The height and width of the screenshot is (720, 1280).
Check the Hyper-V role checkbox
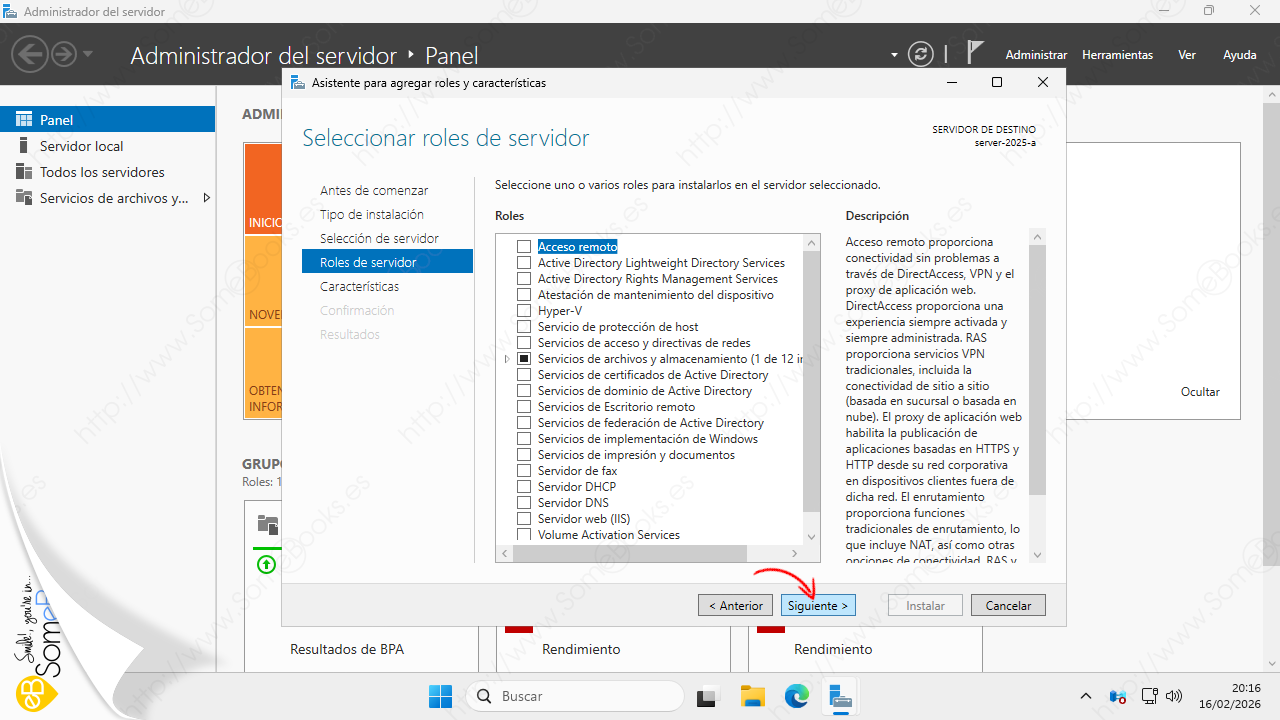[524, 311]
